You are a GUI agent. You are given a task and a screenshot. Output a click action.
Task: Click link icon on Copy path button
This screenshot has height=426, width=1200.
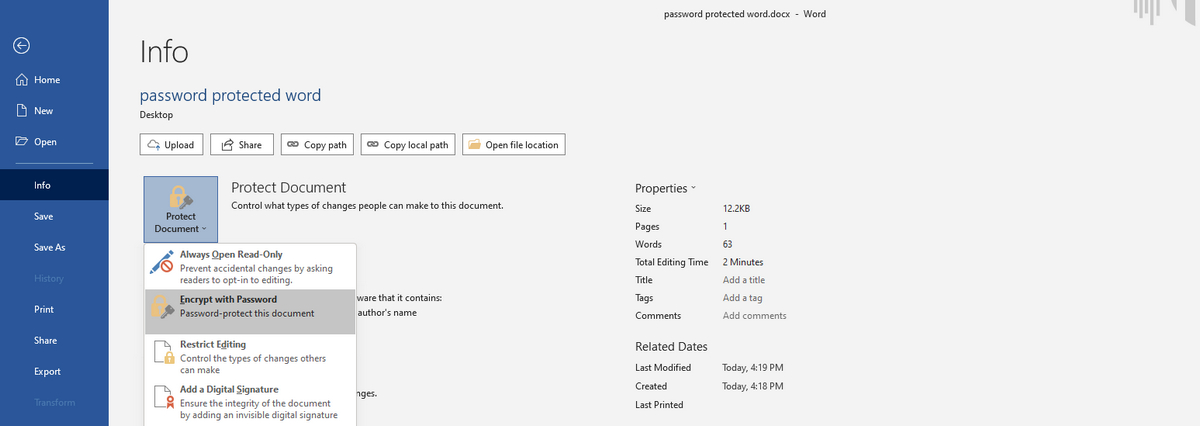(x=293, y=145)
